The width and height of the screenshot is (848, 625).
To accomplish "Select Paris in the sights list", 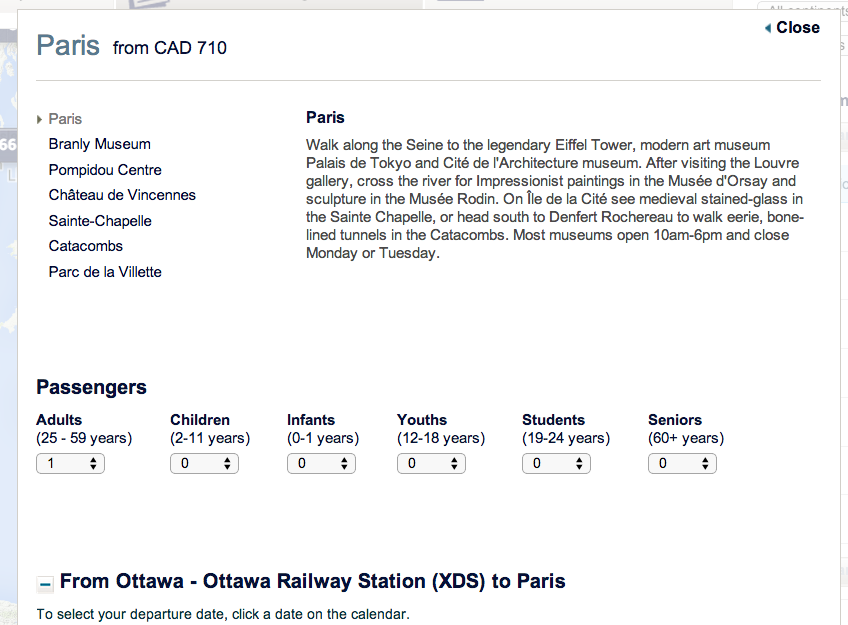I will [x=66, y=119].
